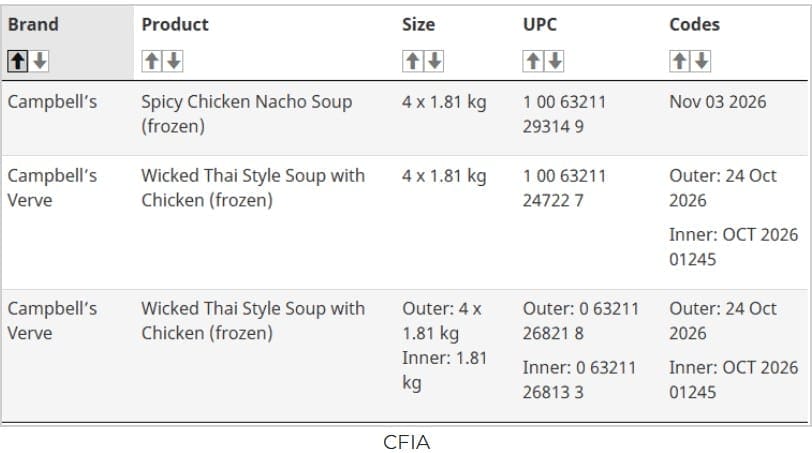Click the CFIA caption below the table
The width and height of the screenshot is (812, 453).
coord(407,442)
